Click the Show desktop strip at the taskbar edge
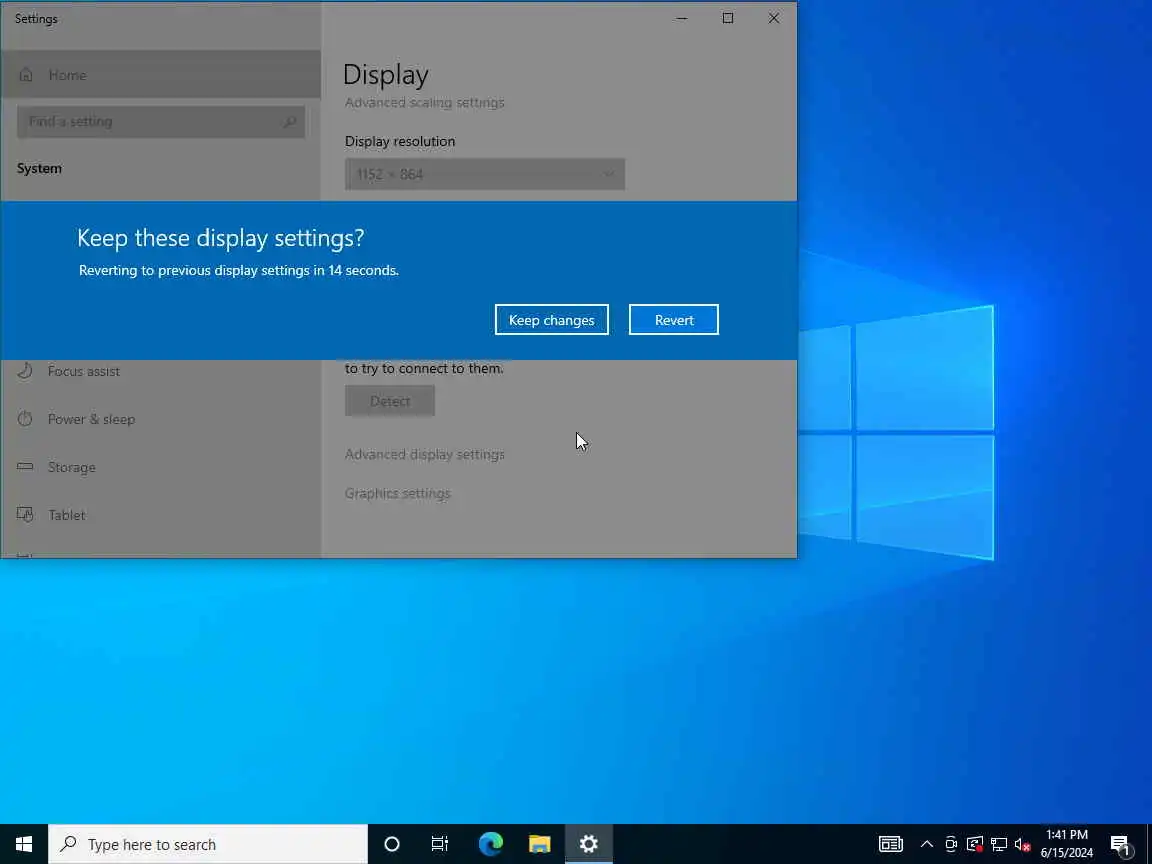The height and width of the screenshot is (864, 1152). point(1148,844)
